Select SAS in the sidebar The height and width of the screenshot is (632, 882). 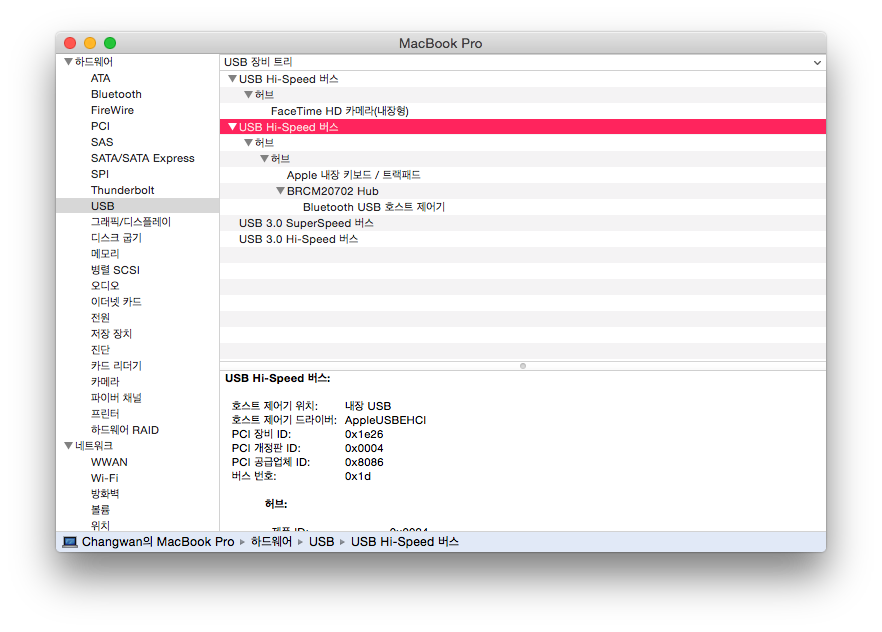(x=102, y=142)
